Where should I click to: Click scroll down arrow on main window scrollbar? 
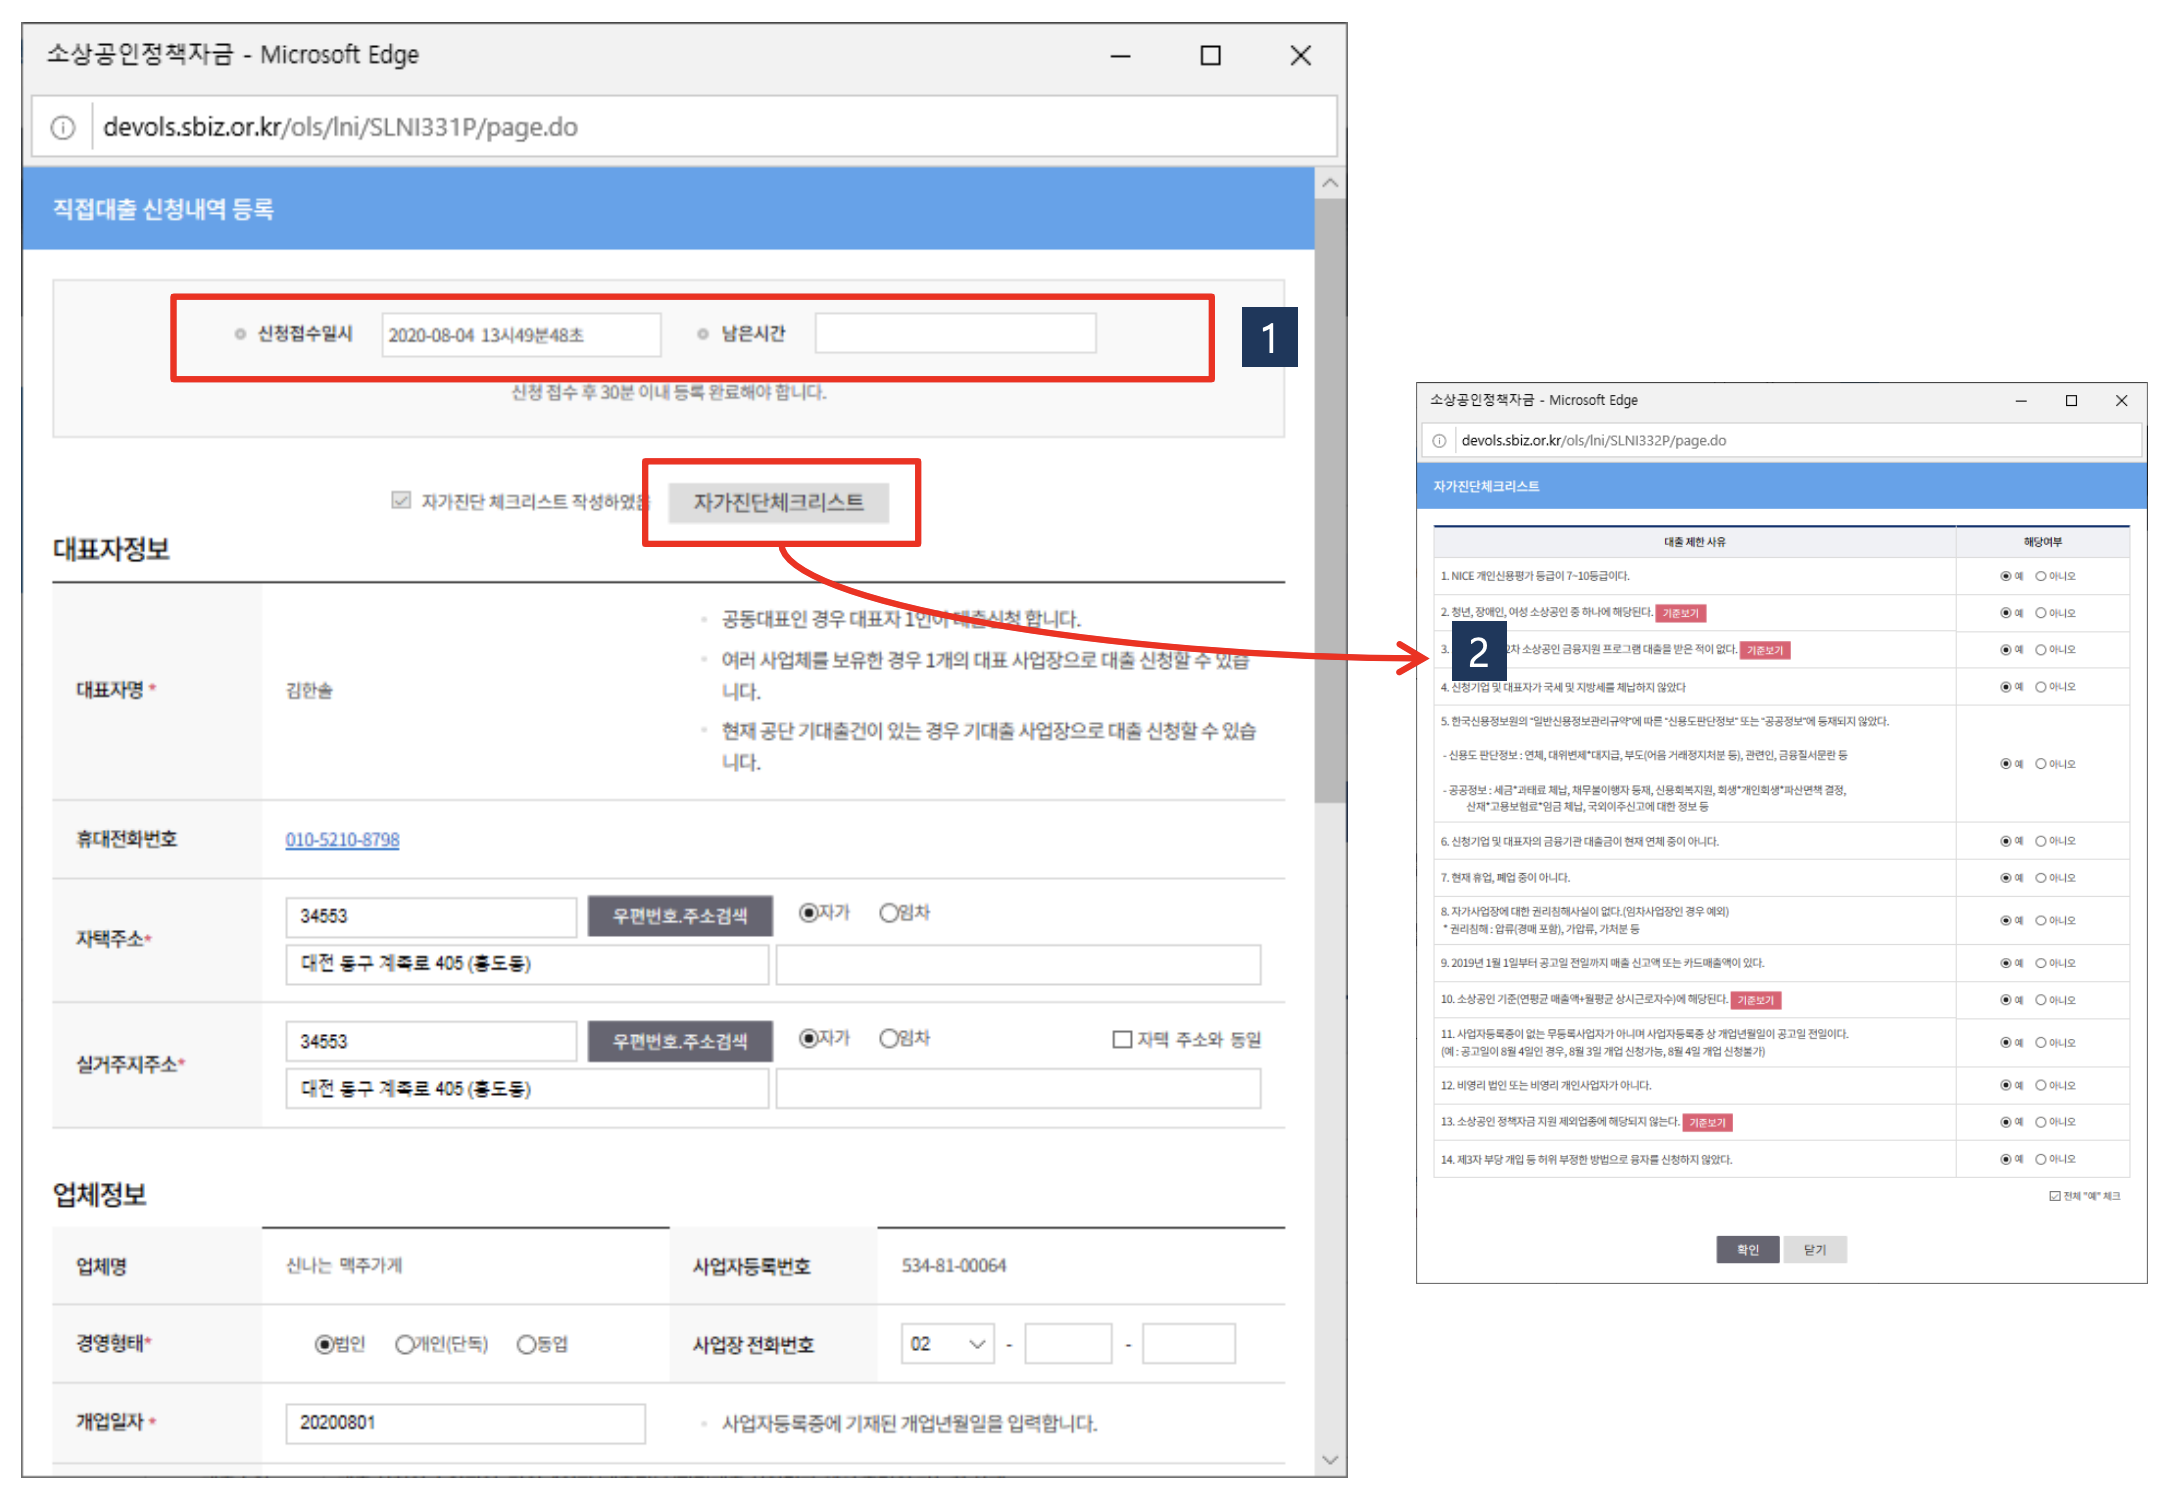pyautogui.click(x=1329, y=1459)
